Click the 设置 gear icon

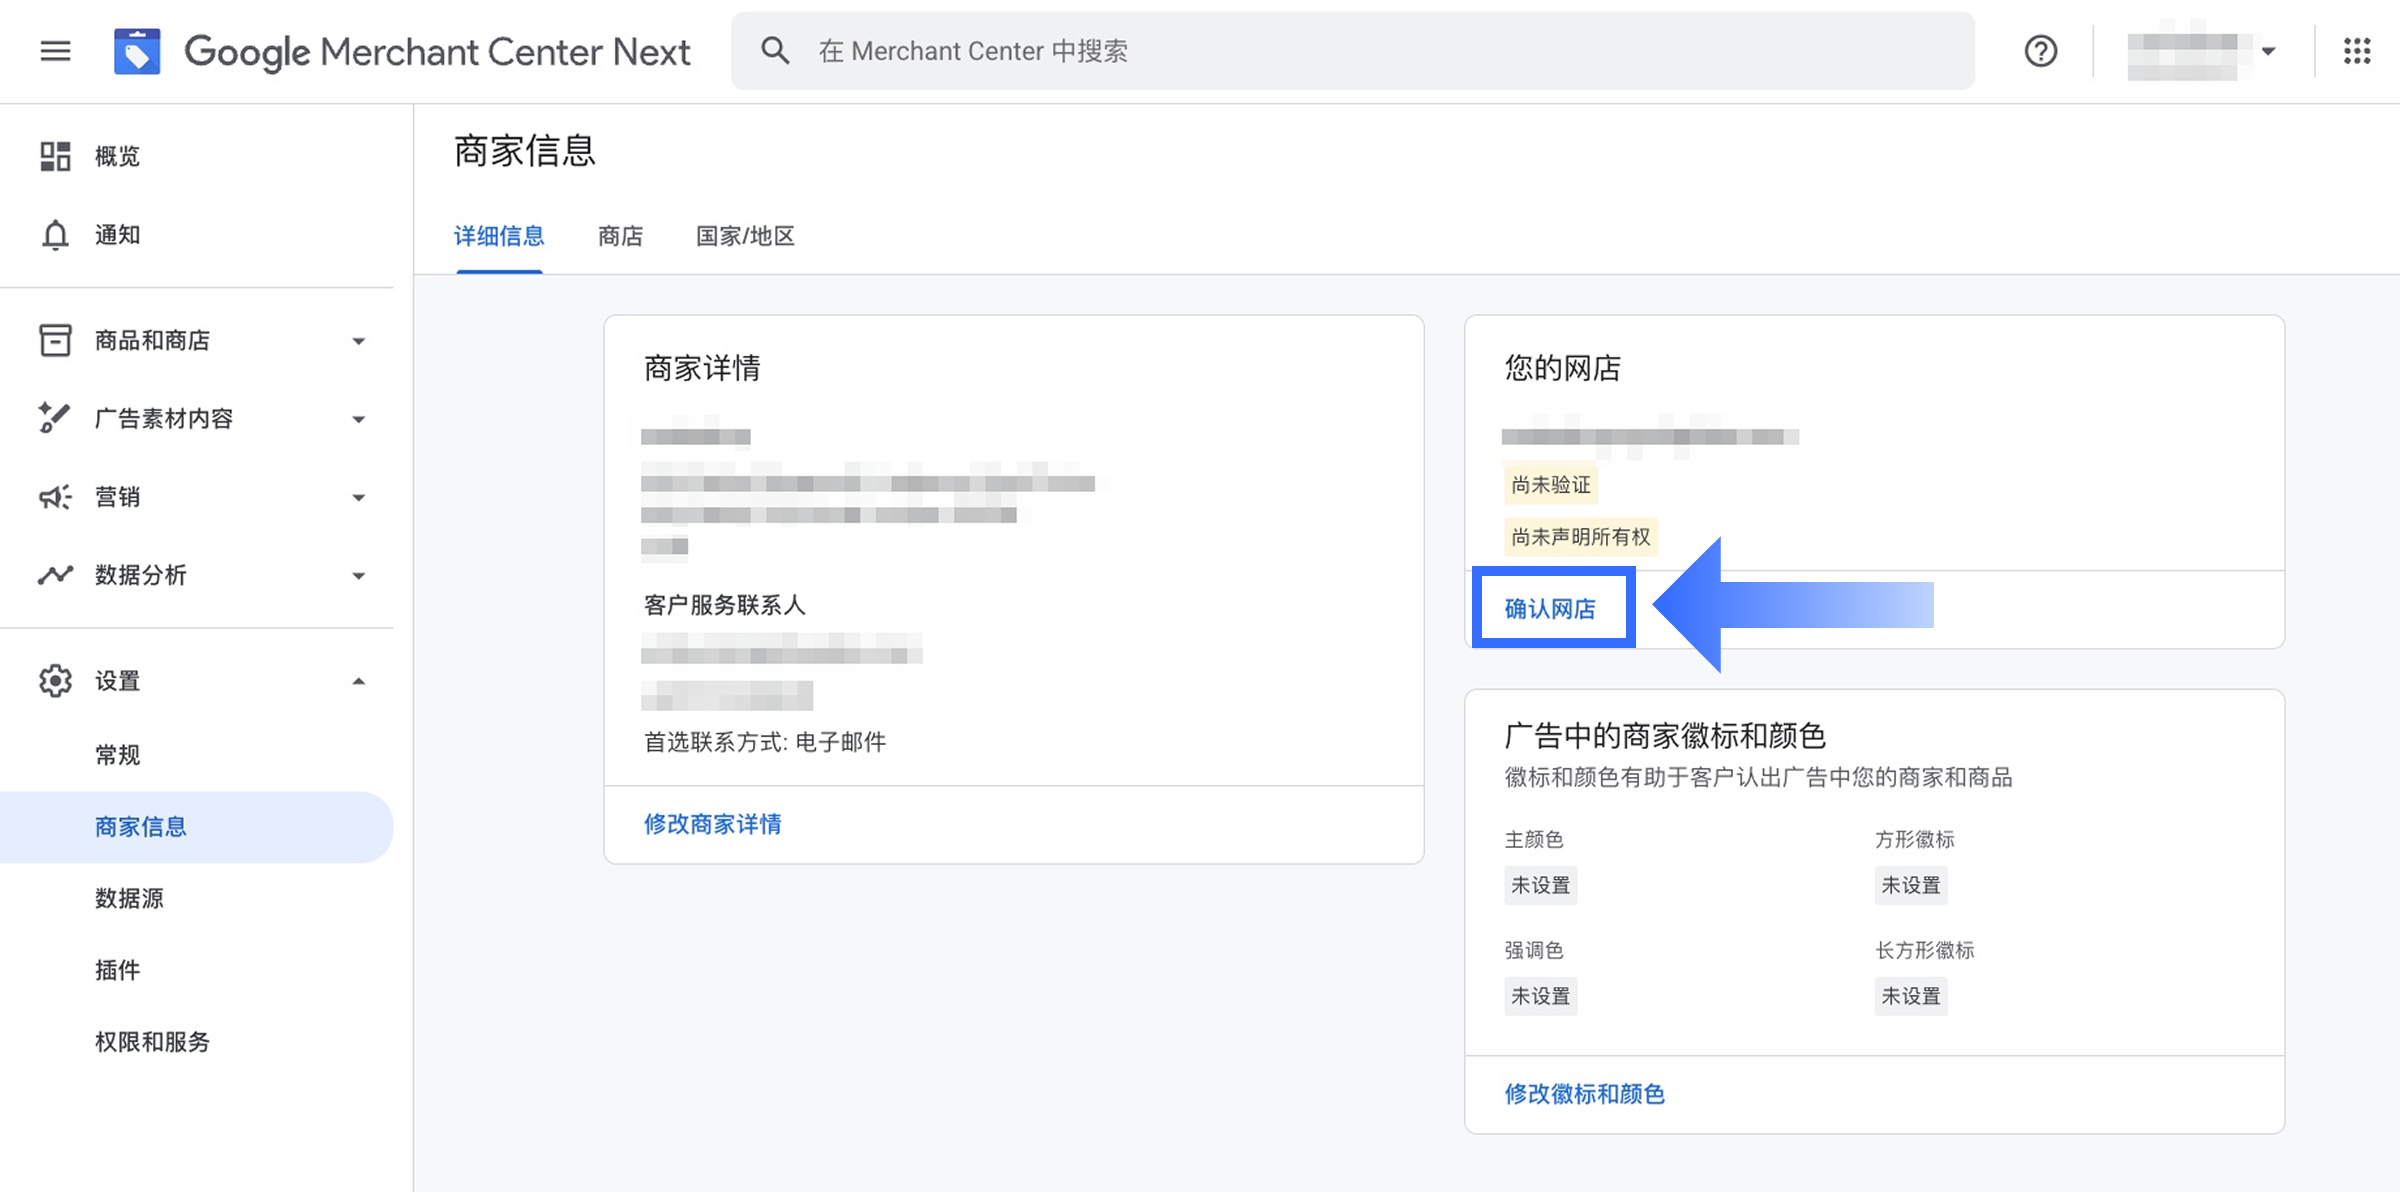pos(55,681)
